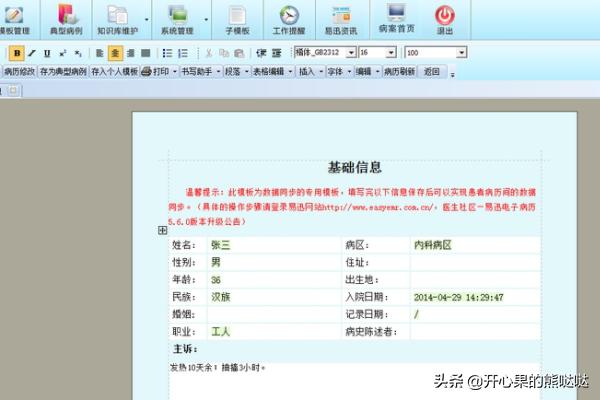Toggle center text alignment
This screenshot has width=600, height=400.
(115, 52)
